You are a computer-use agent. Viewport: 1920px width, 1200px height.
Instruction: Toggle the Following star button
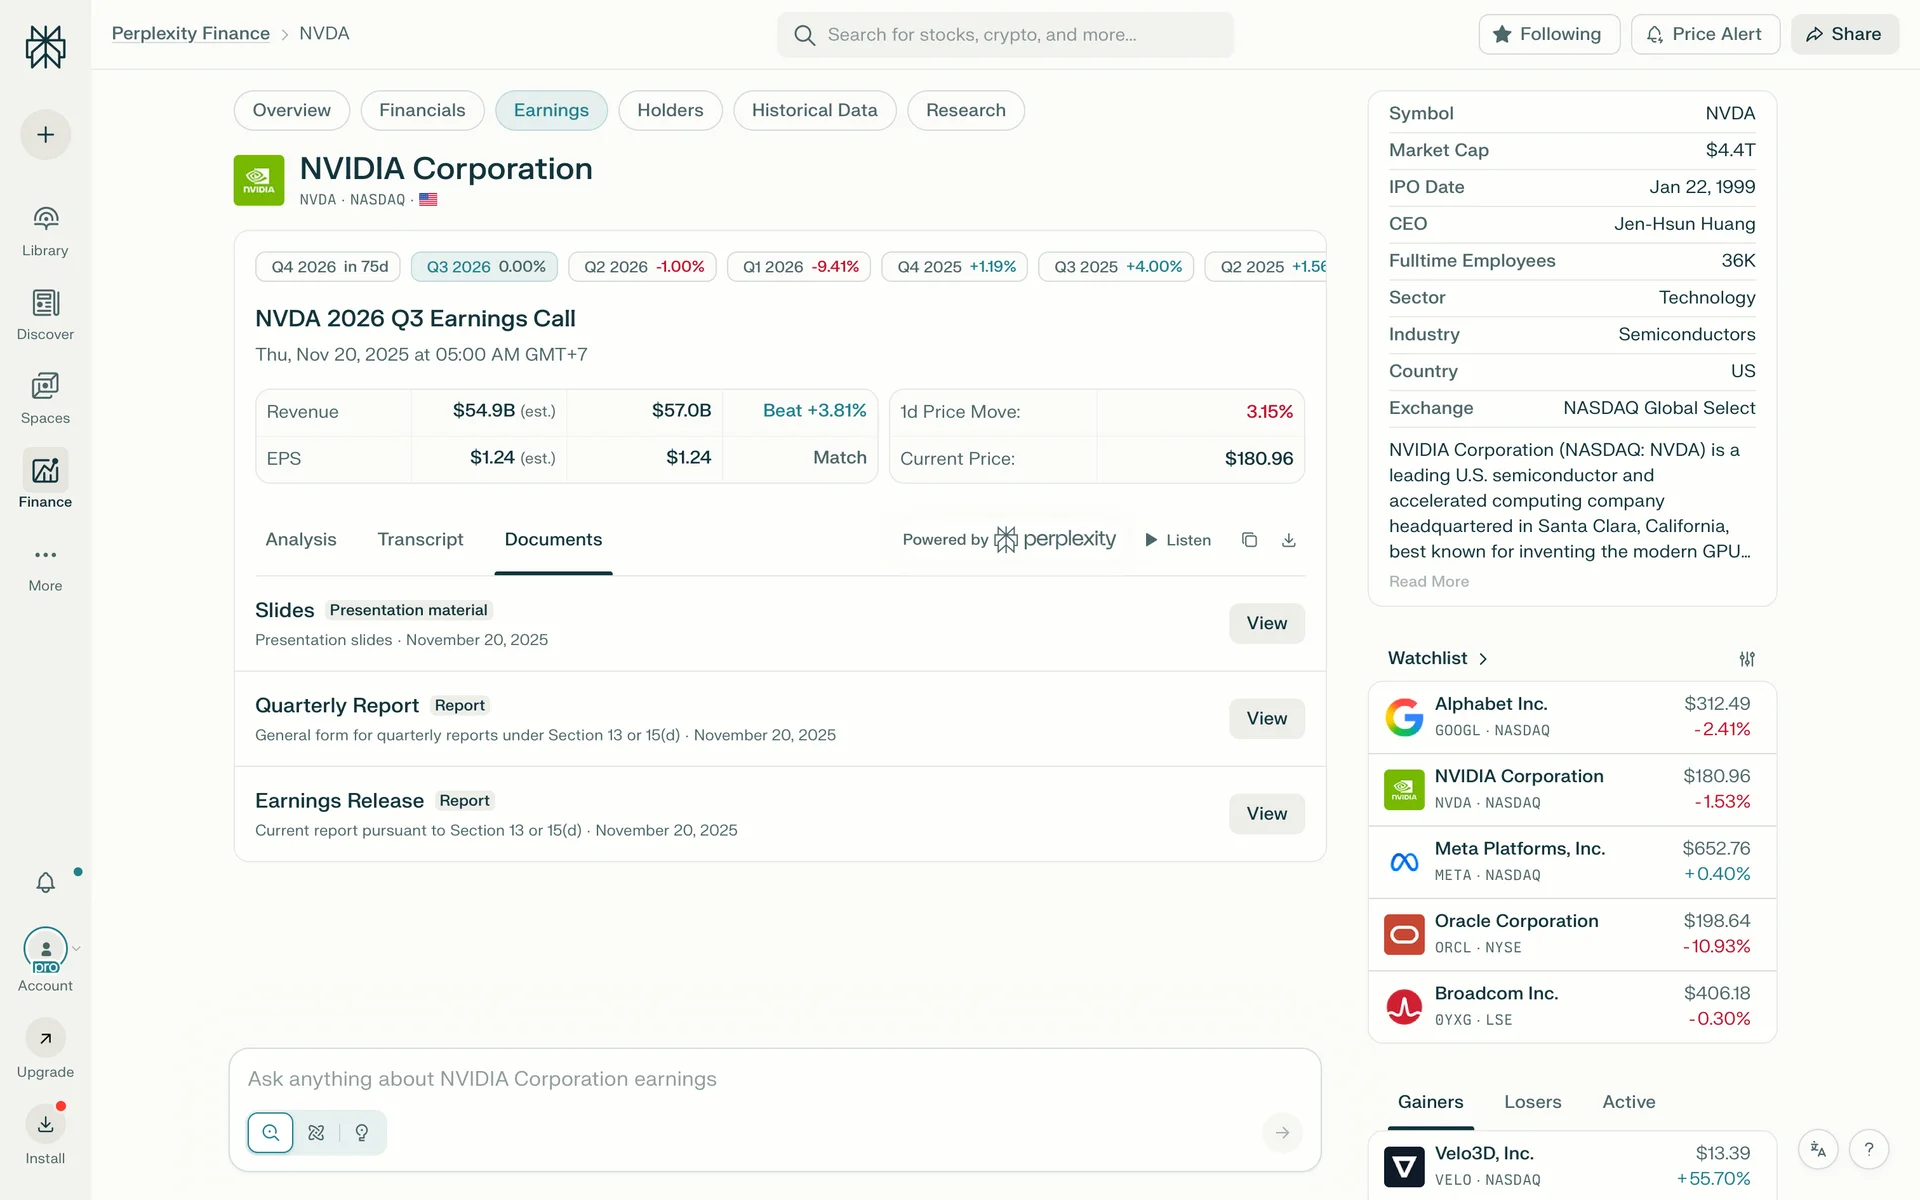pos(1548,34)
